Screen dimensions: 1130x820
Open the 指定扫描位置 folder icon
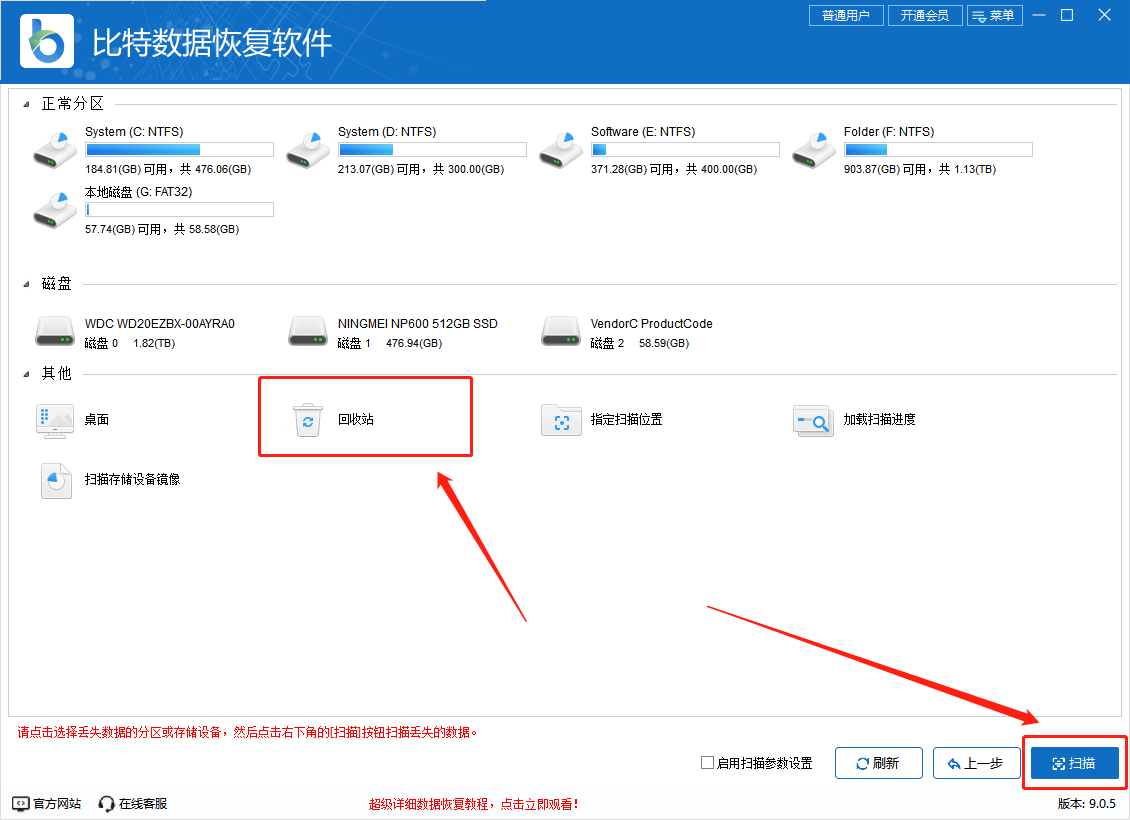click(x=561, y=420)
